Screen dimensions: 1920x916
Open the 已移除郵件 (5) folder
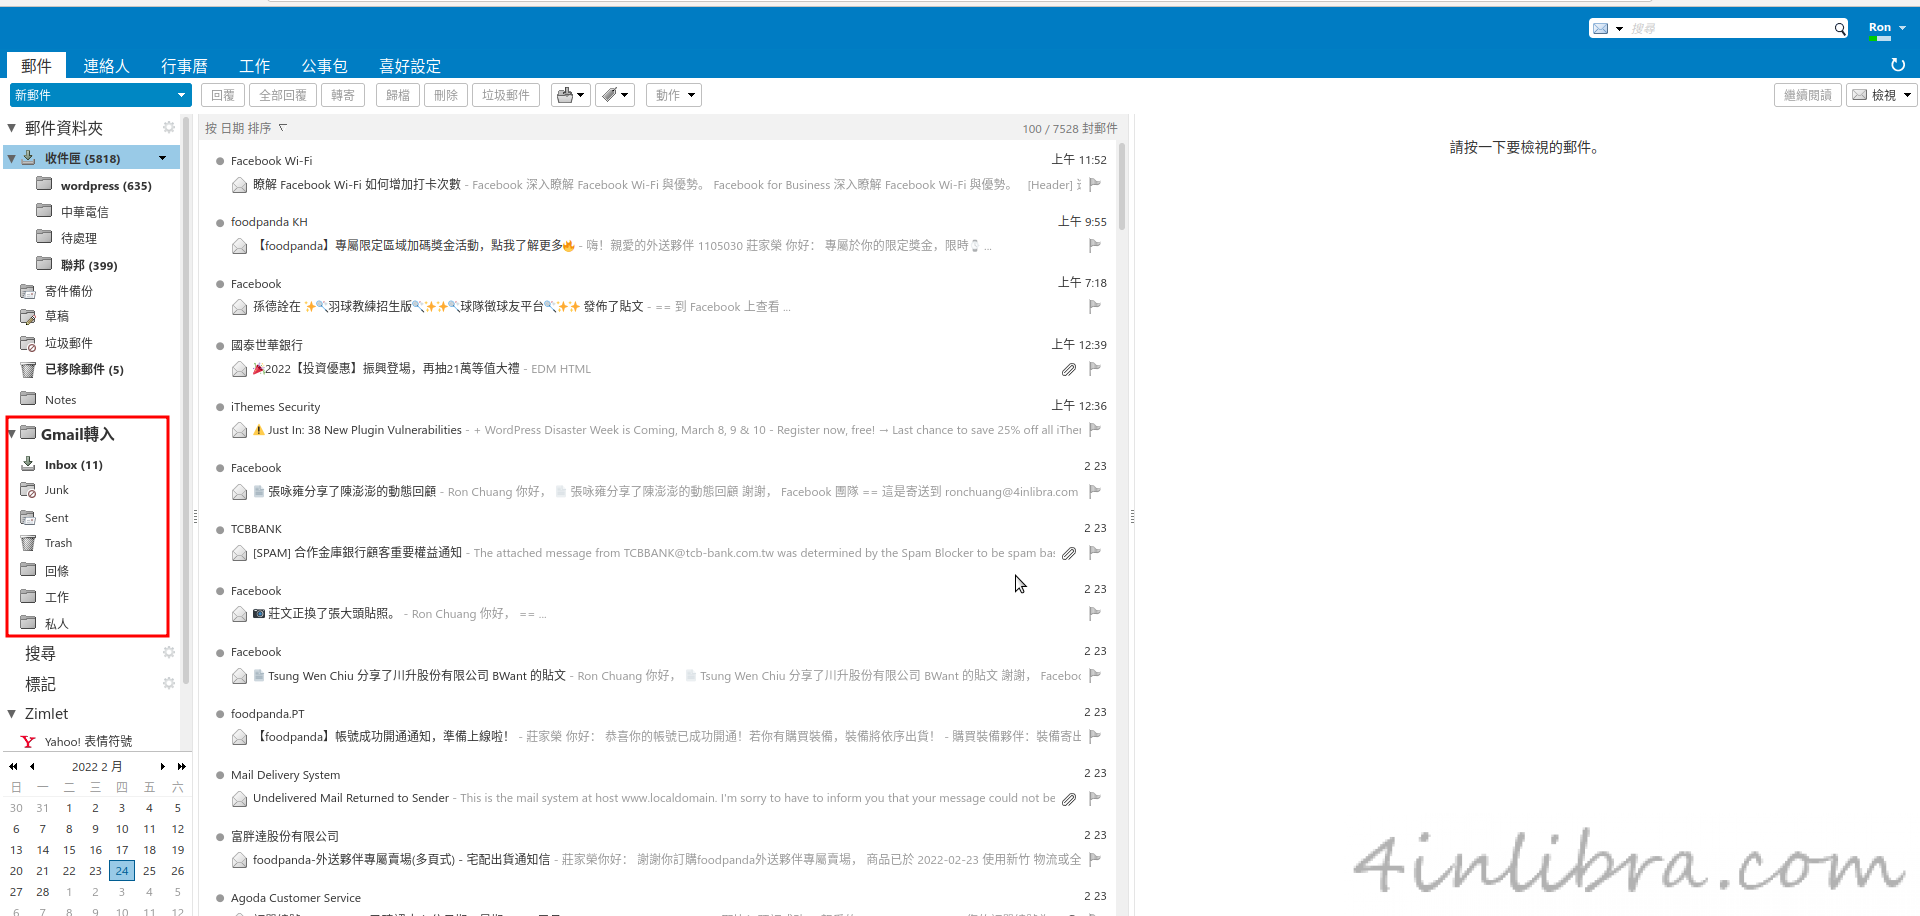click(84, 369)
